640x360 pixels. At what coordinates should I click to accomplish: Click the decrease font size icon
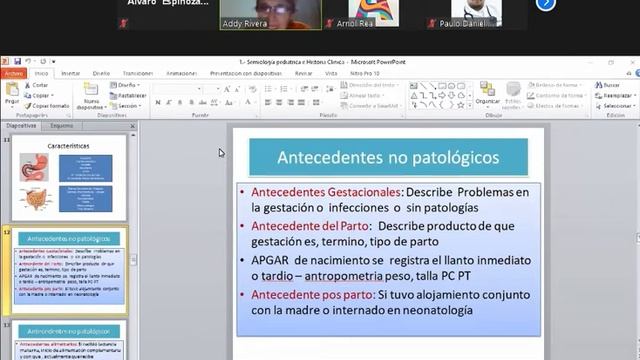237,89
